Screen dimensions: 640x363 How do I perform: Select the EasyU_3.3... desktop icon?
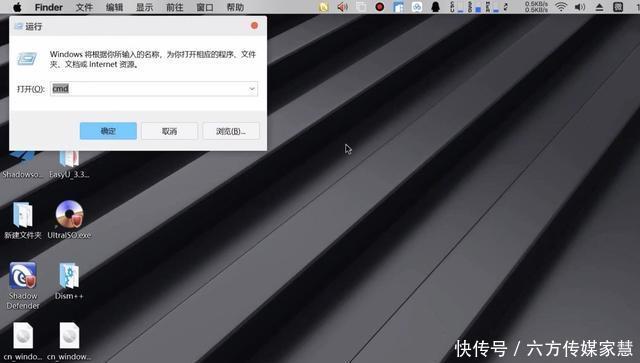[69, 165]
